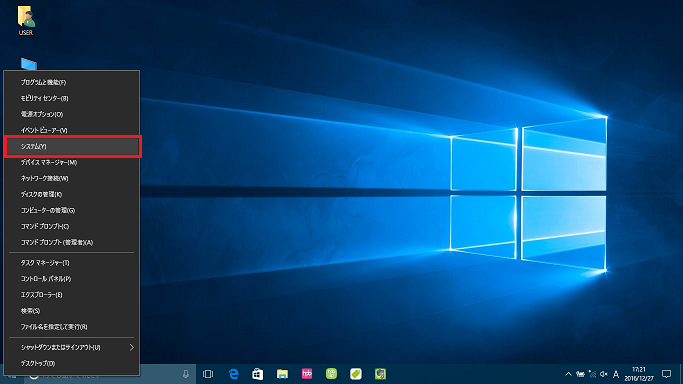The height and width of the screenshot is (384, 683).
Task: Choose ファイル名を指定して実行(R)
Action: coord(72,327)
